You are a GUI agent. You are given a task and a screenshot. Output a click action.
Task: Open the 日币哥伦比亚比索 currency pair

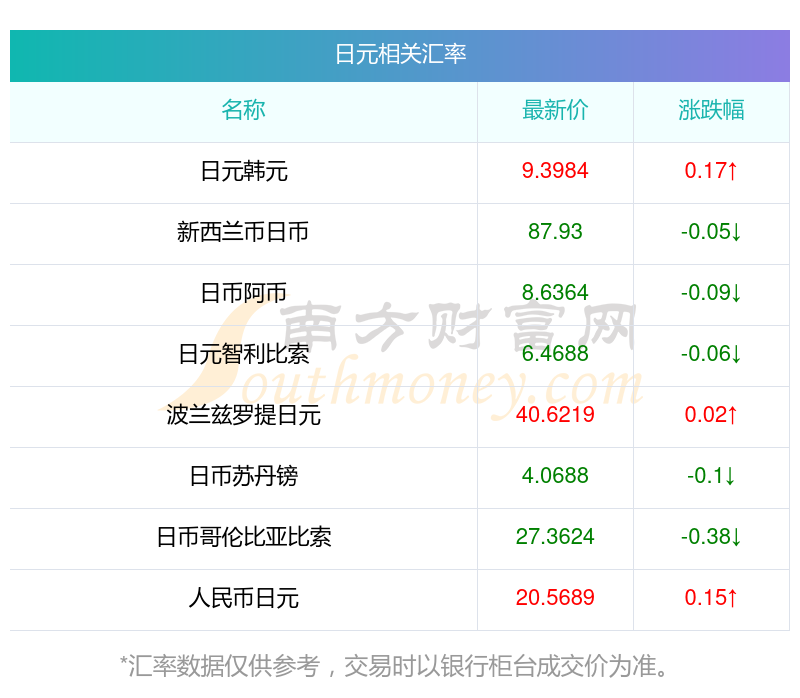coord(244,537)
